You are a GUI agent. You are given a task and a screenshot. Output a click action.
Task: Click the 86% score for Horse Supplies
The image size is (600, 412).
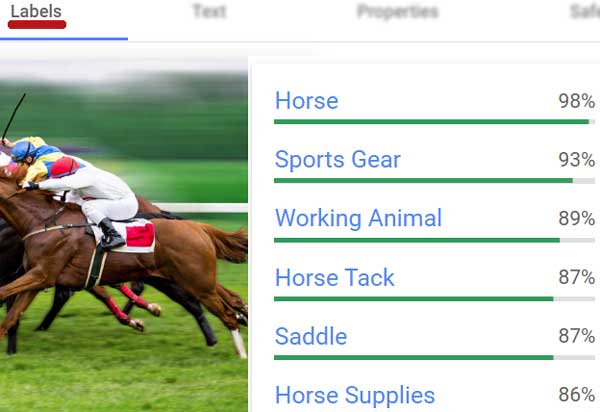click(576, 394)
